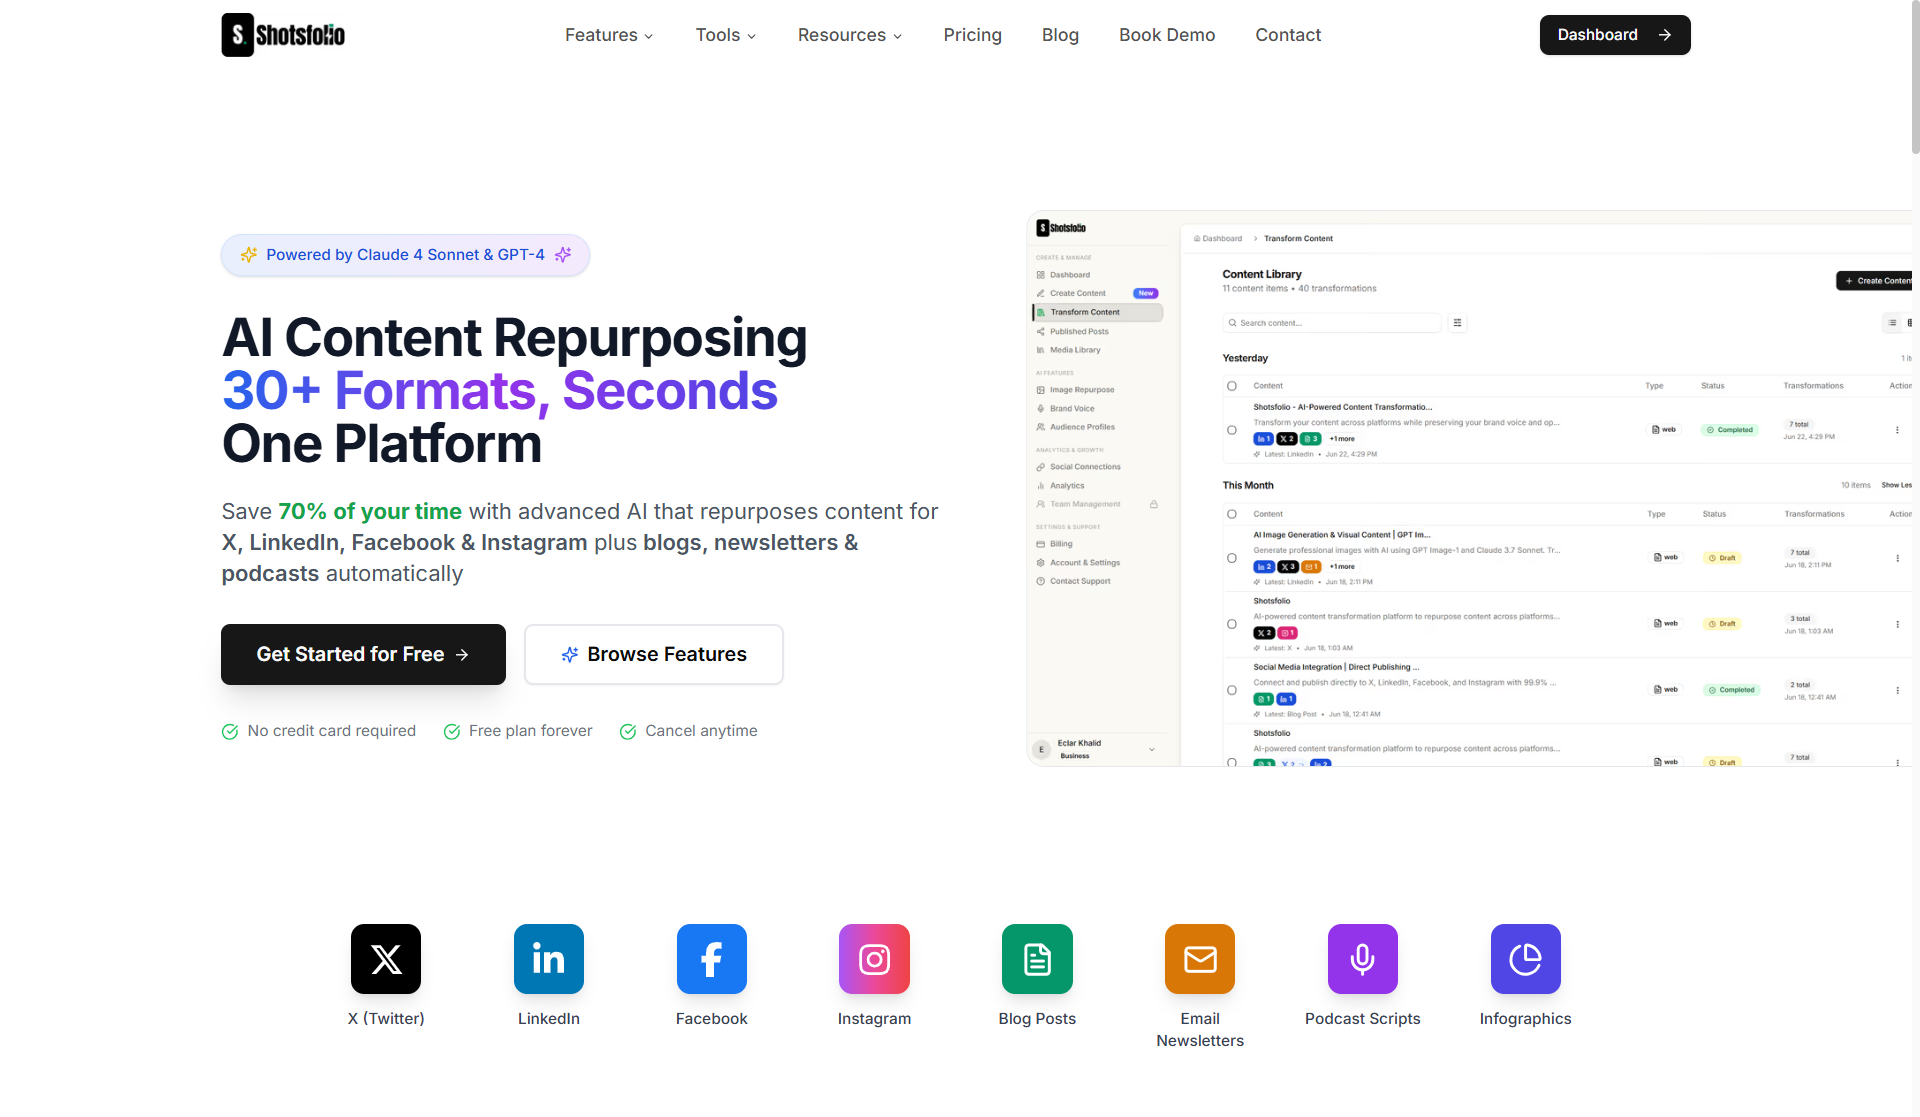Expand the Resources dropdown menu
The height and width of the screenshot is (1117, 1920).
850,35
